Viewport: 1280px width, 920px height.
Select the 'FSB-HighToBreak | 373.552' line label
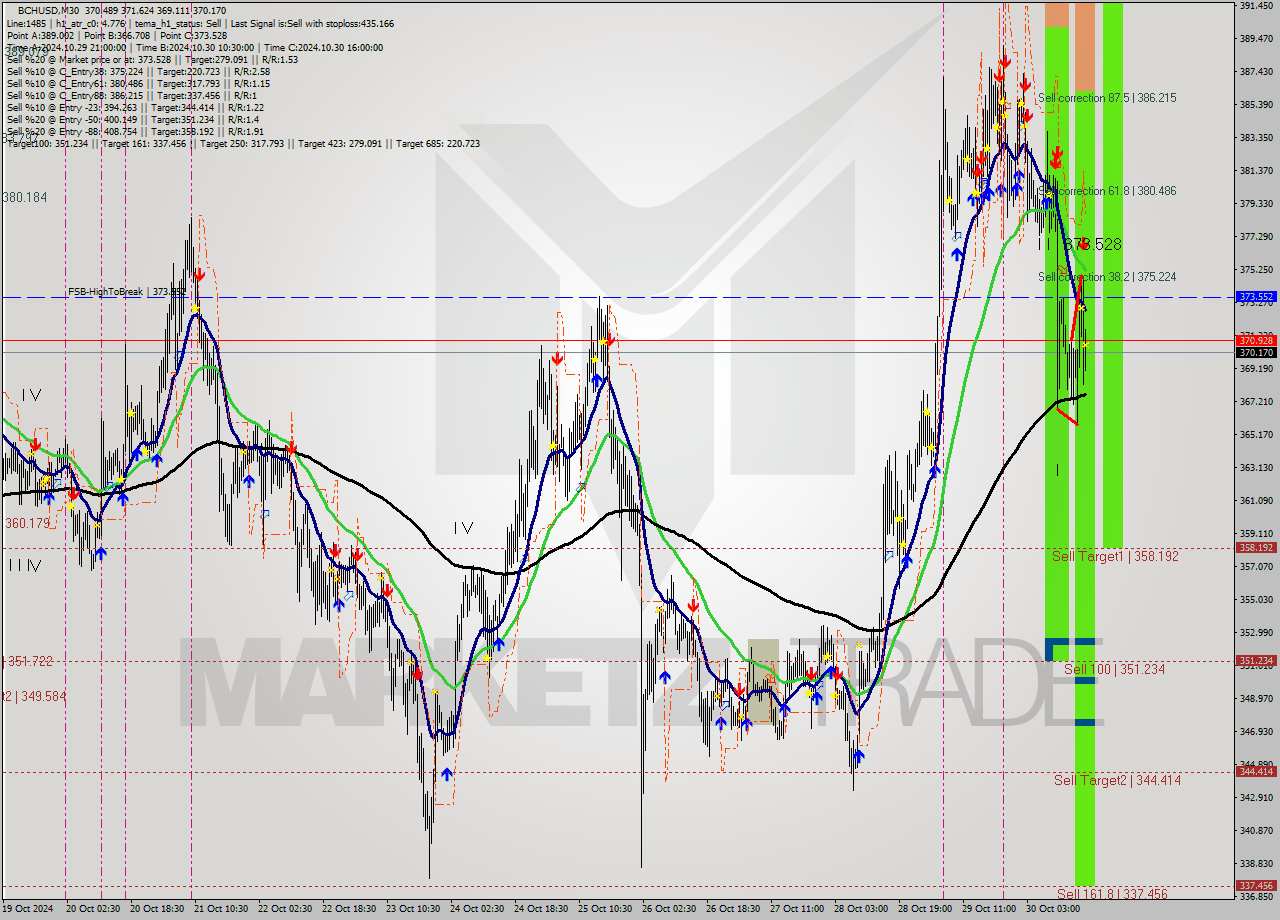pyautogui.click(x=126, y=292)
